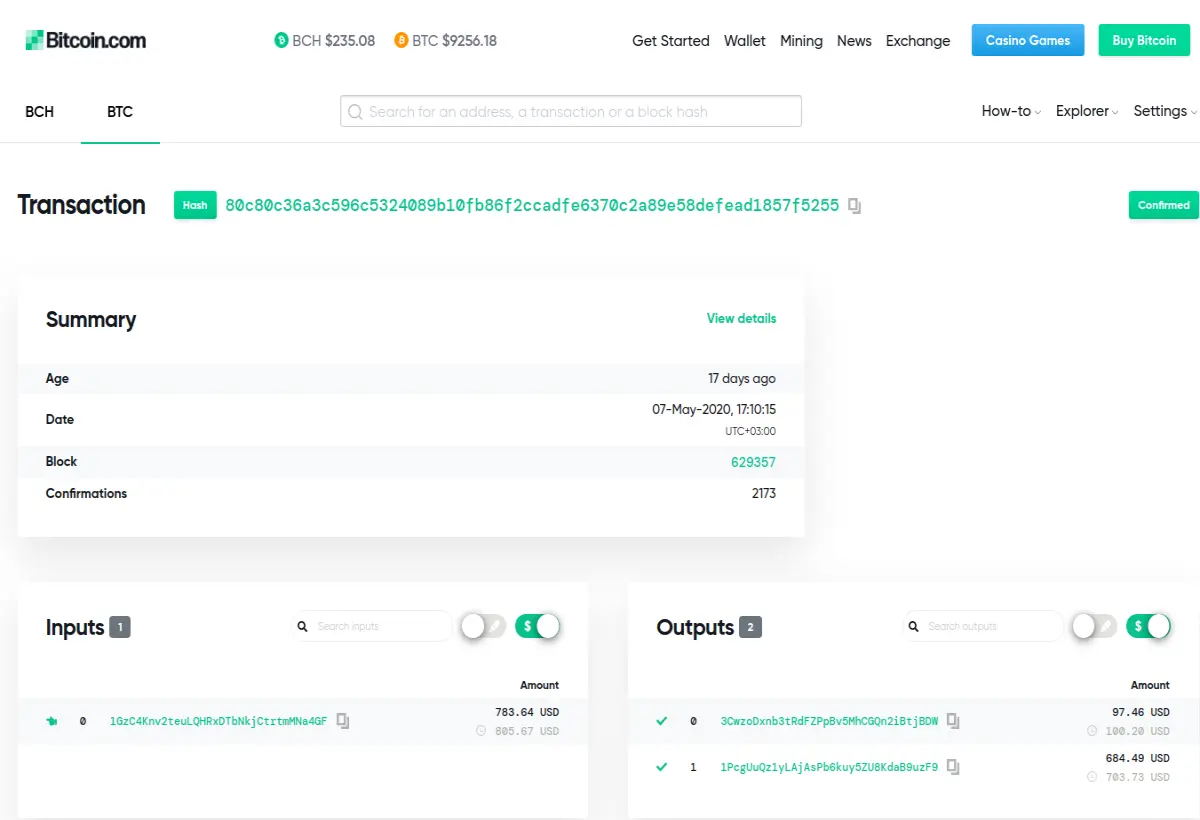The height and width of the screenshot is (820, 1200).
Task: Focus the address or transaction search field
Action: tap(571, 111)
